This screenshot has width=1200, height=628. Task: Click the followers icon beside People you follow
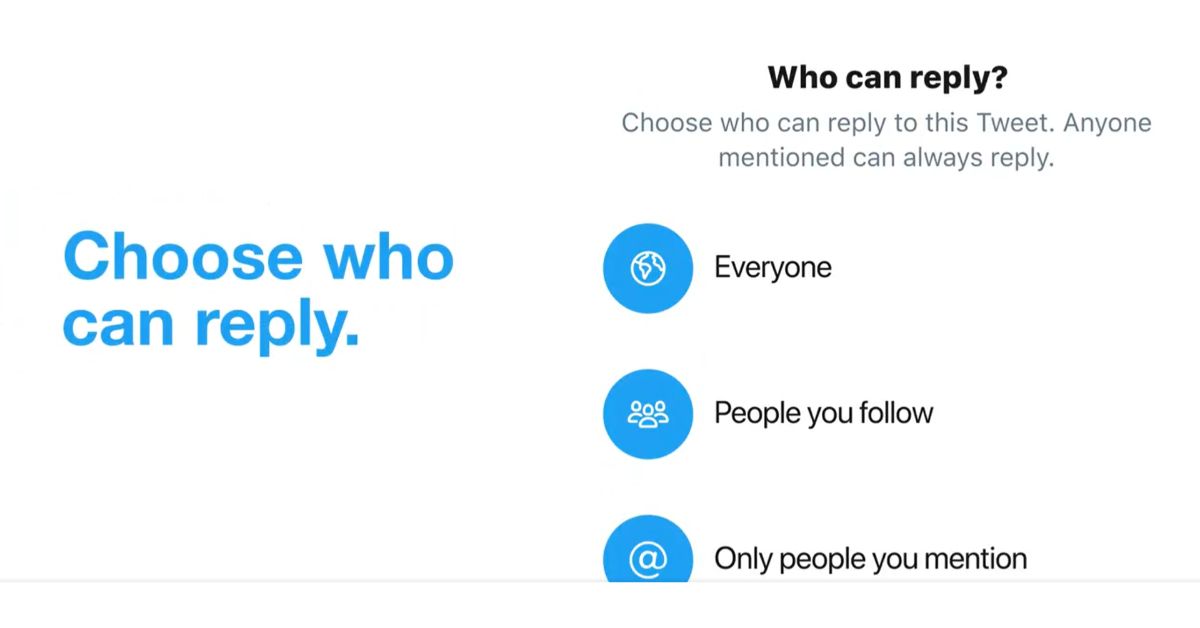coord(647,413)
